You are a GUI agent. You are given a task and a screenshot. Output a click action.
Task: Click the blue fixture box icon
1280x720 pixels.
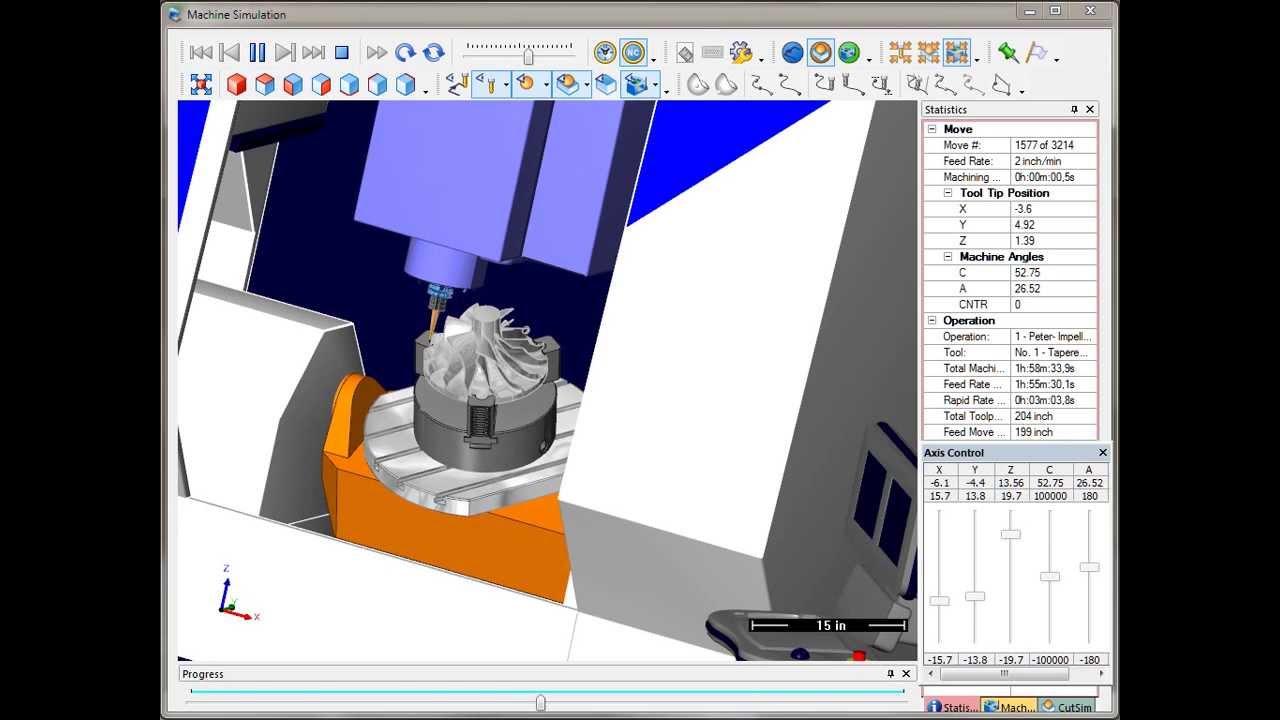coord(606,85)
